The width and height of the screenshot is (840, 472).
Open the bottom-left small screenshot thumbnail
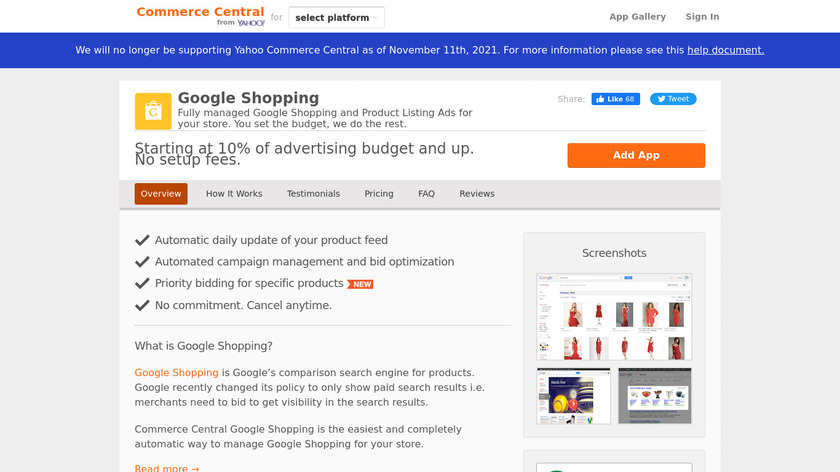click(x=573, y=396)
